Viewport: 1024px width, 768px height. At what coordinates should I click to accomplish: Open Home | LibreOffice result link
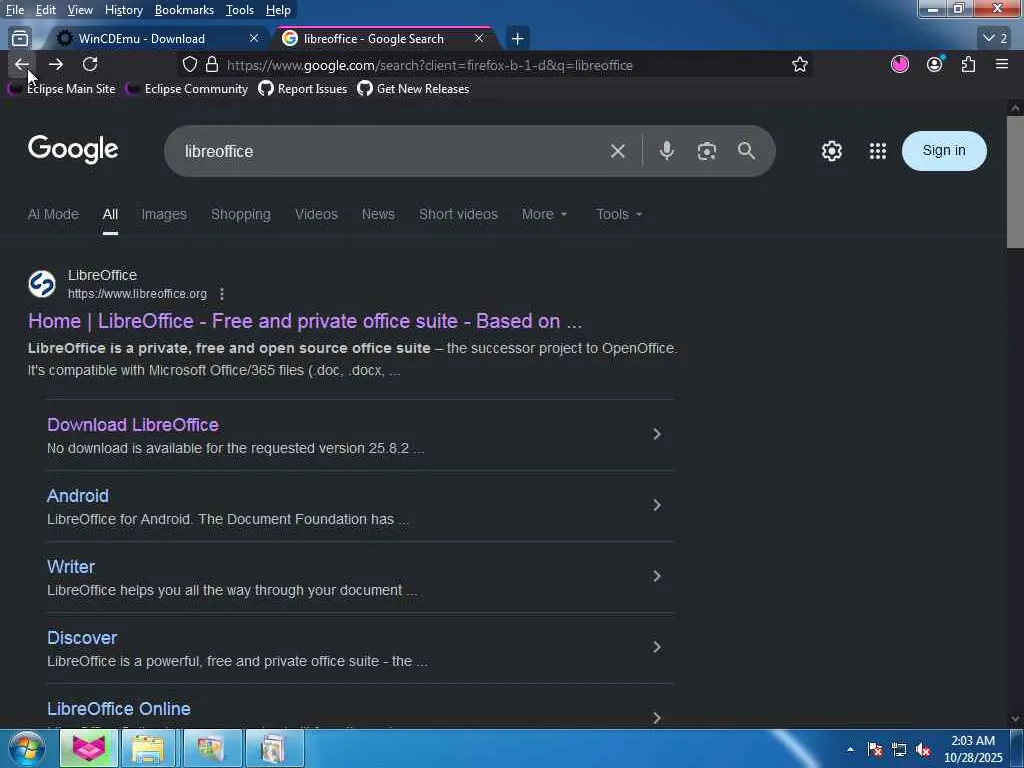305,321
